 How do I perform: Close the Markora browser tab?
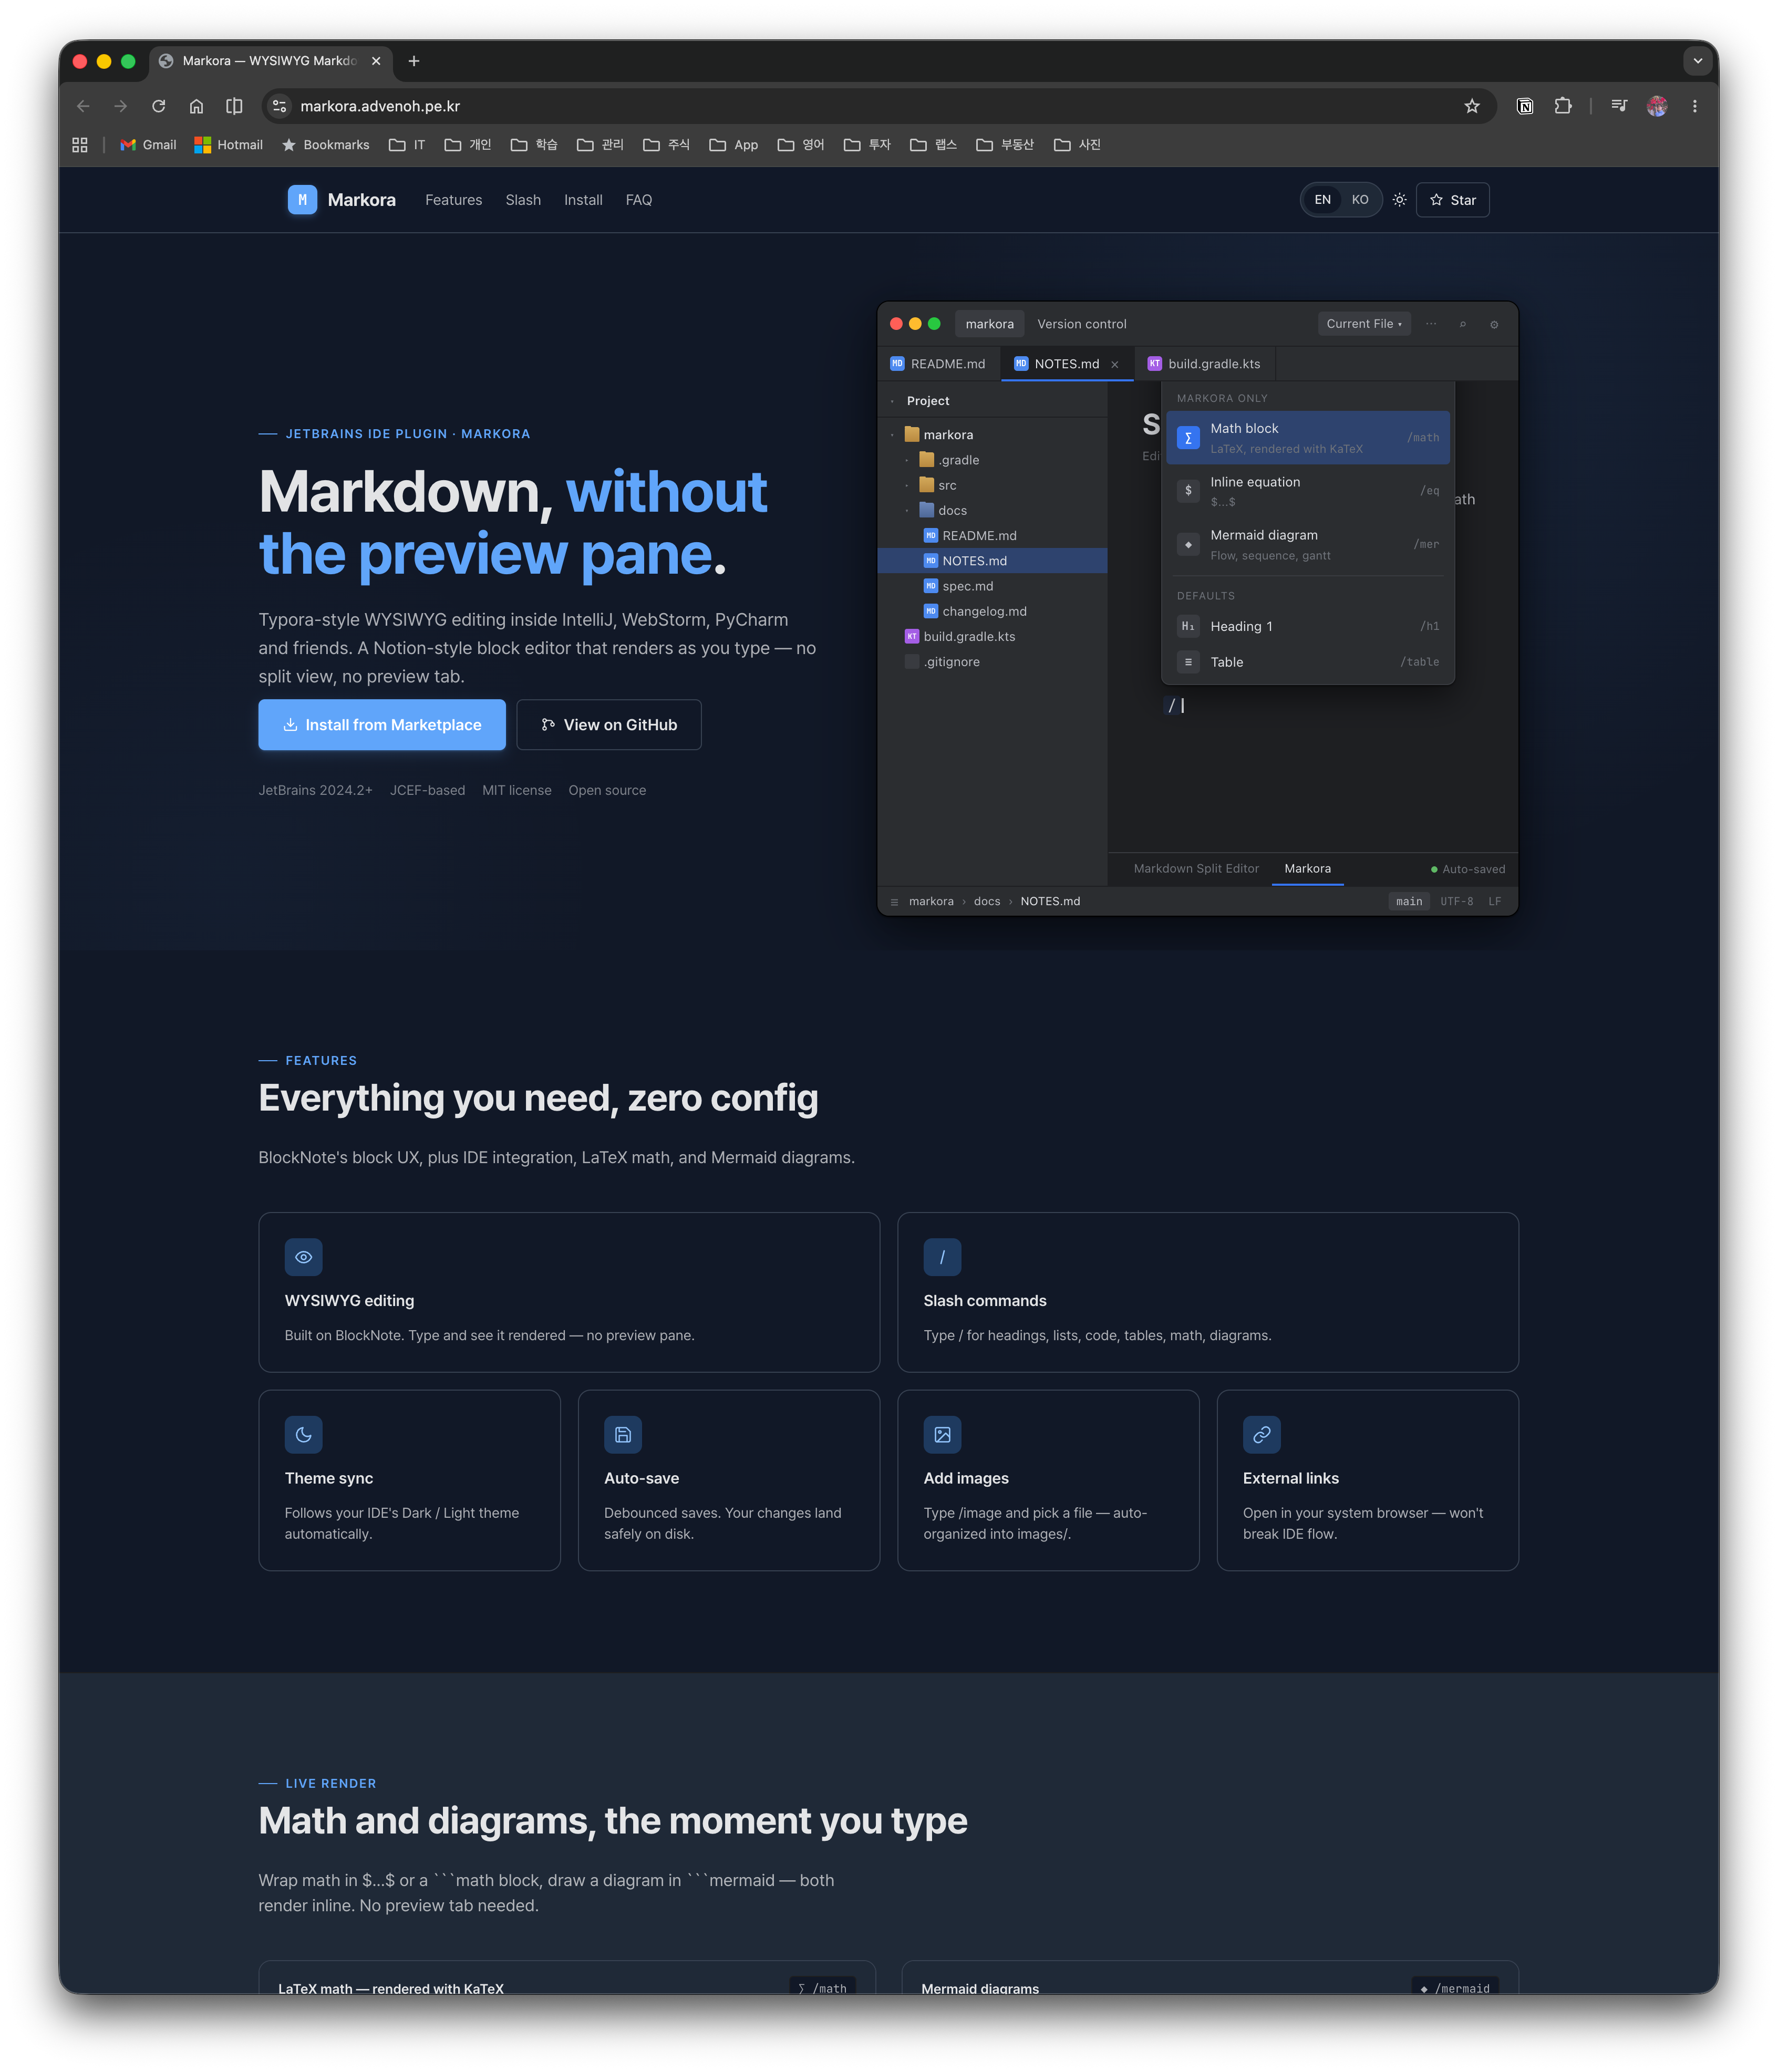click(x=376, y=61)
